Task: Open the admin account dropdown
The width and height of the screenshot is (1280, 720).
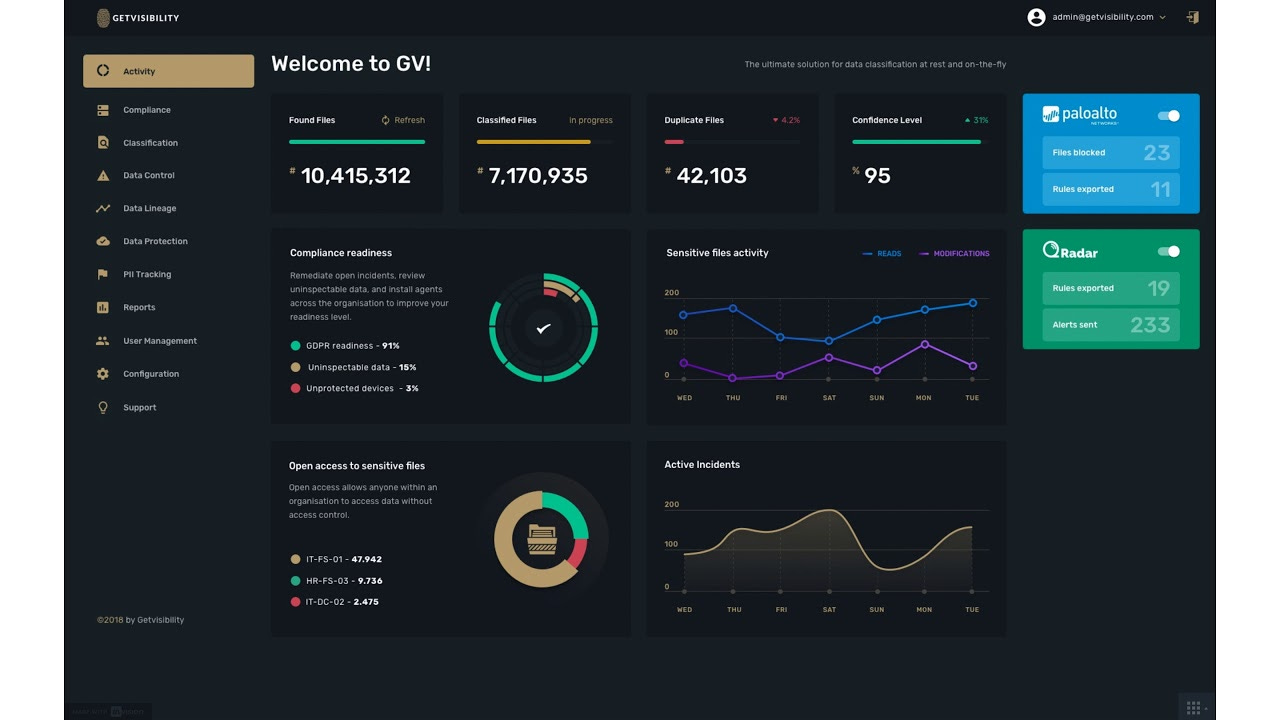Action: [x=1098, y=17]
